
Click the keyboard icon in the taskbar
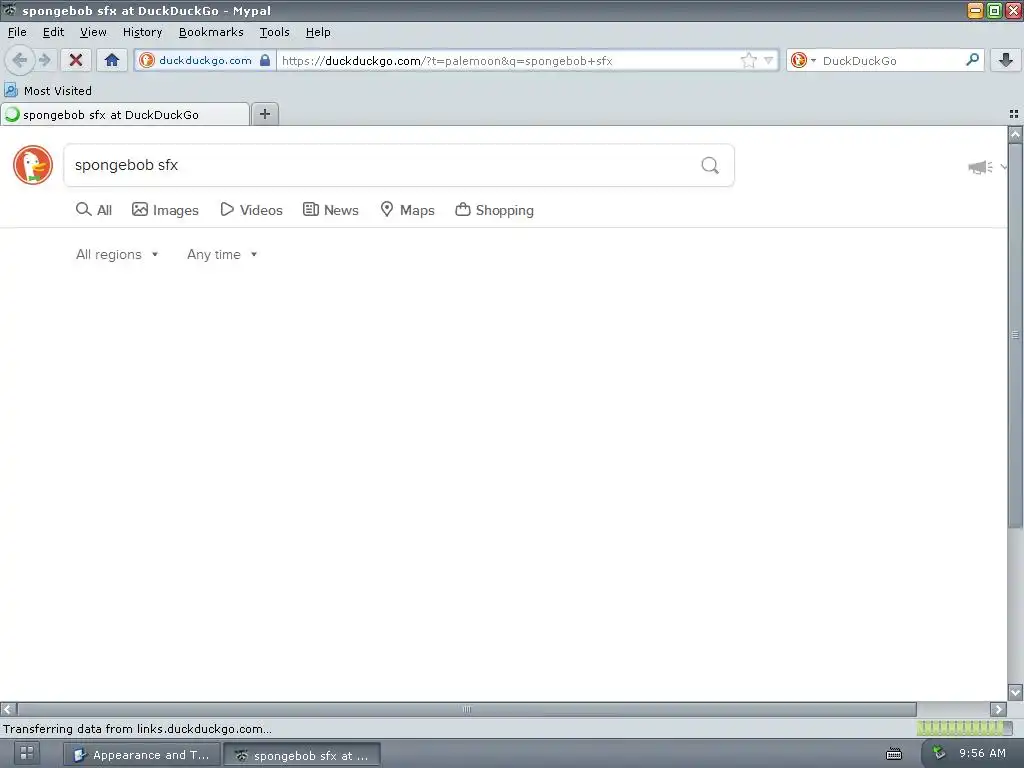[894, 754]
